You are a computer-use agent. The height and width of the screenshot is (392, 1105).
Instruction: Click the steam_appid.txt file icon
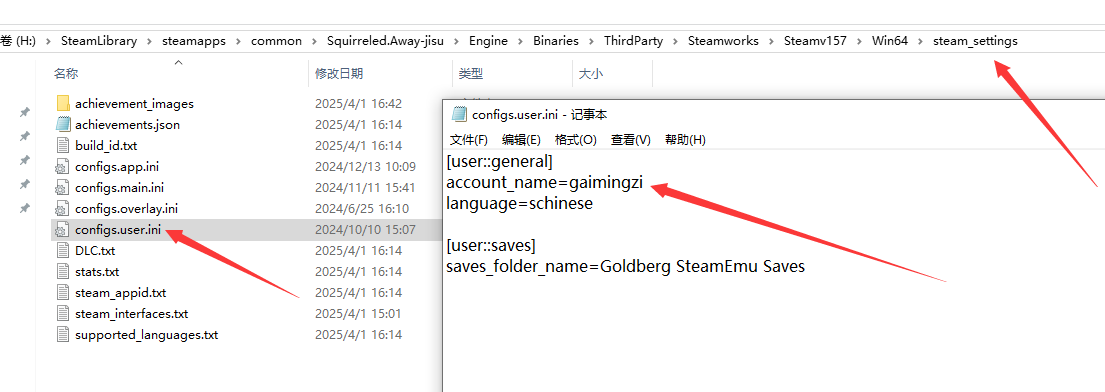(63, 293)
